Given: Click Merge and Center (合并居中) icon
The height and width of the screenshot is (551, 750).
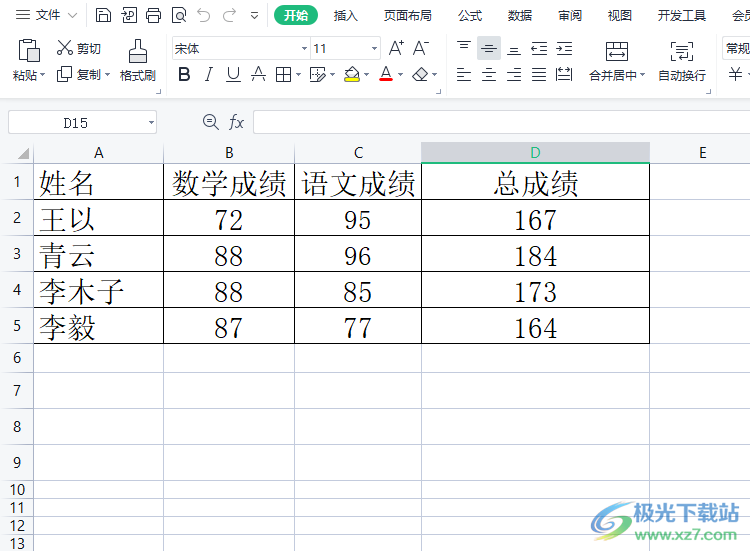Looking at the screenshot, I should [x=617, y=51].
